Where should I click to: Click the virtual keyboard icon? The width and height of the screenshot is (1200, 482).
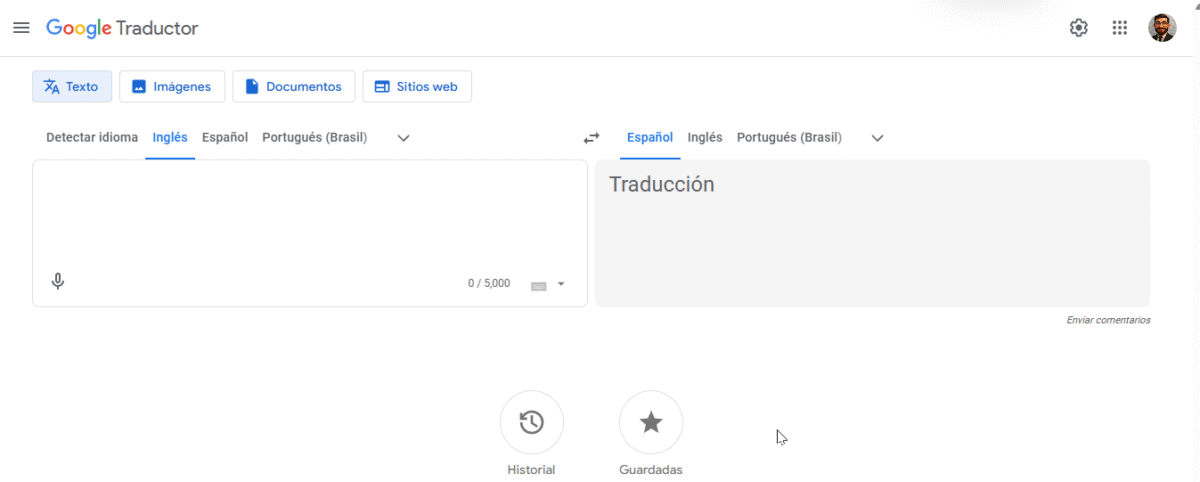tap(539, 285)
